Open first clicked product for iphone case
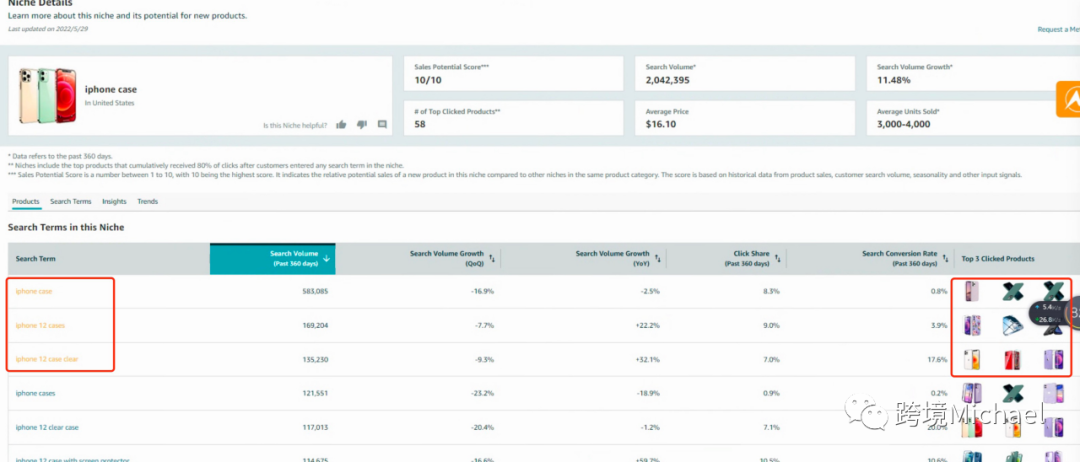Viewport: 1080px width, 462px height. pos(972,291)
